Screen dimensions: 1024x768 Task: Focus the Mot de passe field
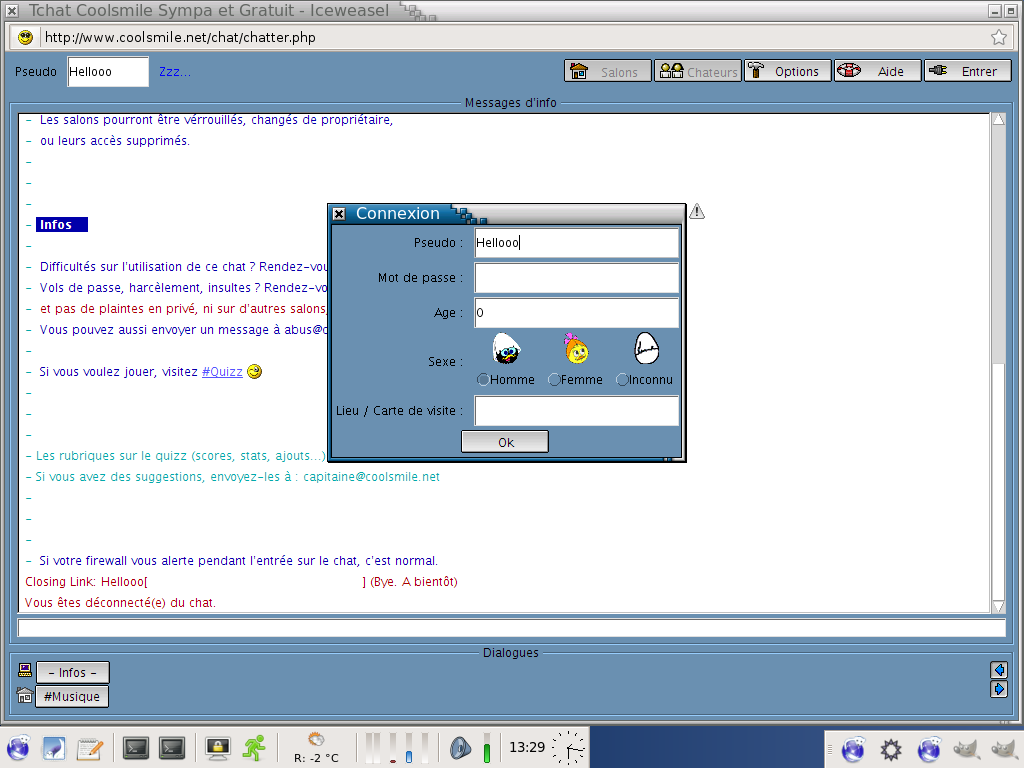tap(577, 278)
